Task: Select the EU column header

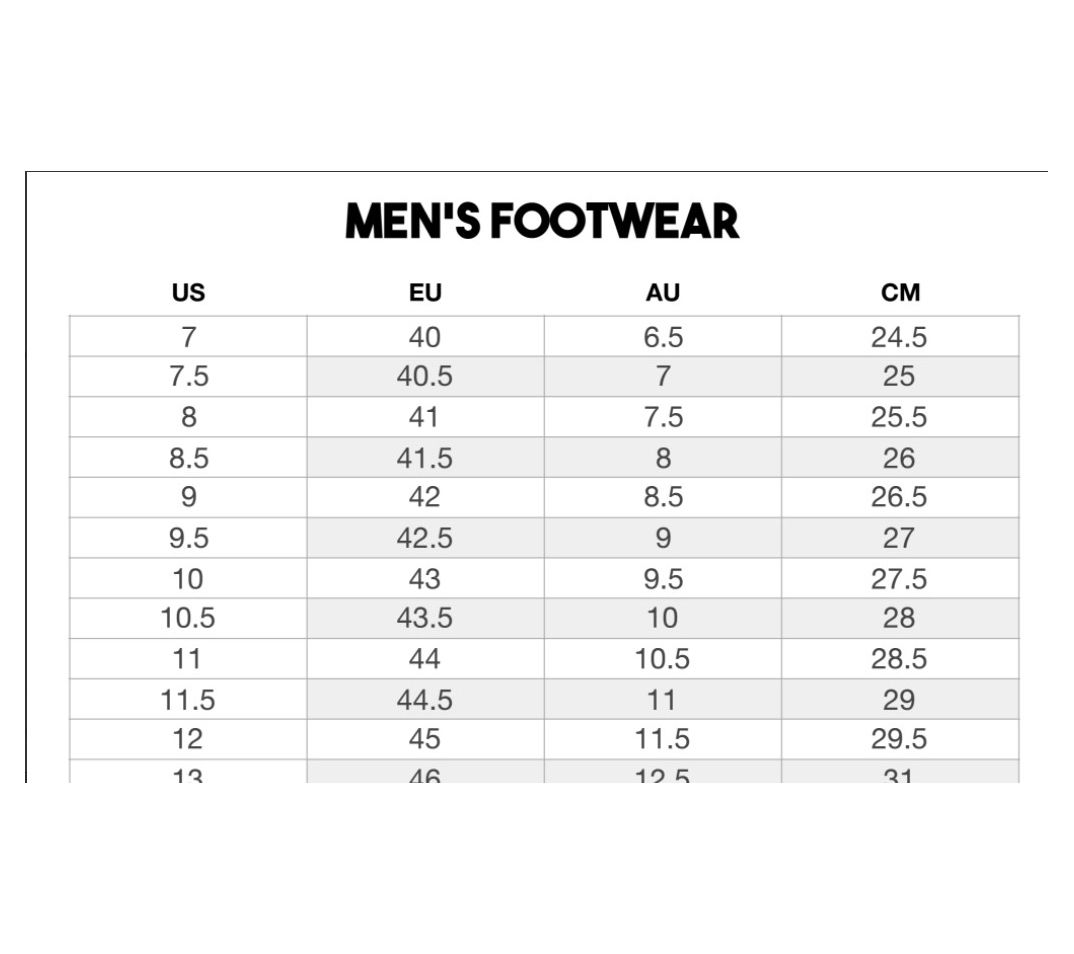Action: (x=425, y=293)
